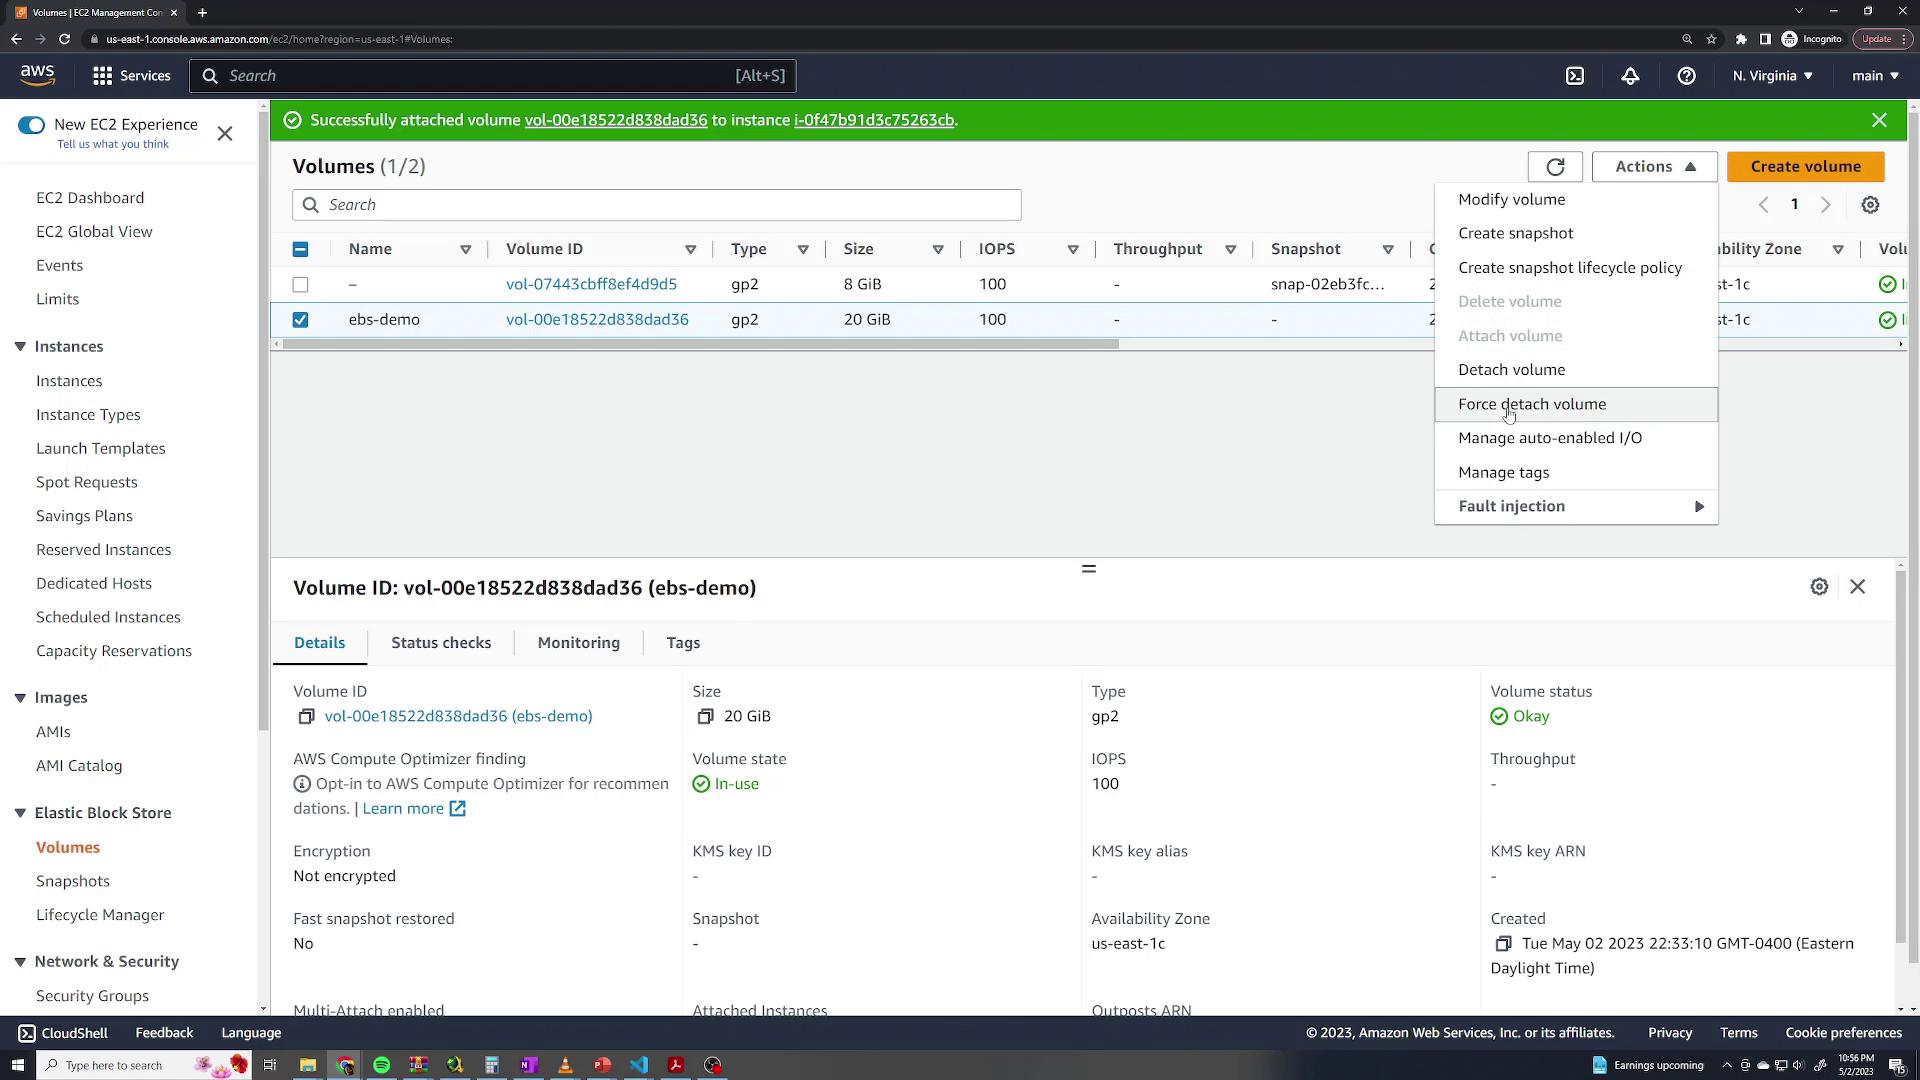
Task: Switch to the Status checks tab
Action: (x=441, y=643)
